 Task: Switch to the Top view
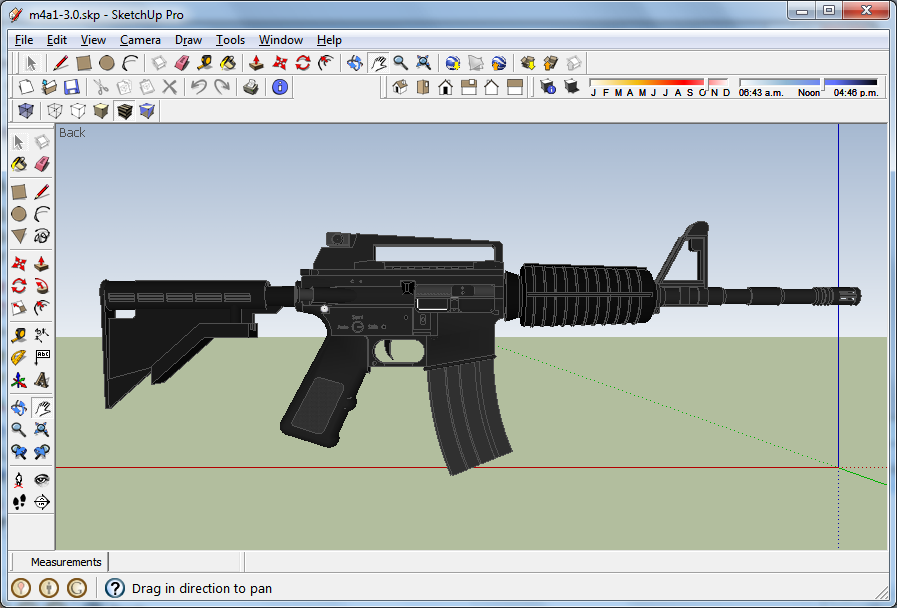coord(423,87)
